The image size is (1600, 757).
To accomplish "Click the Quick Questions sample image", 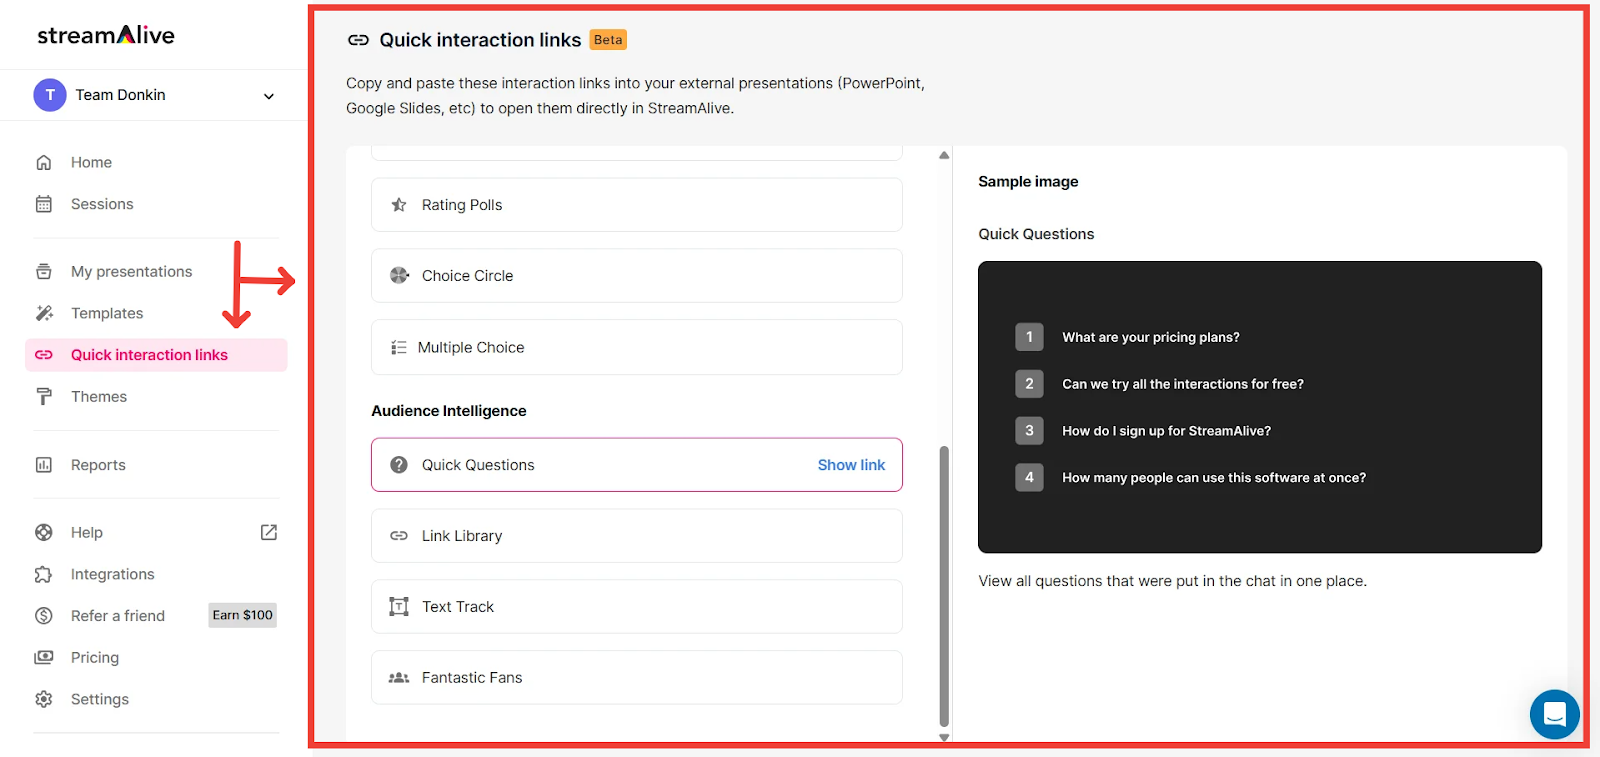I will 1260,407.
